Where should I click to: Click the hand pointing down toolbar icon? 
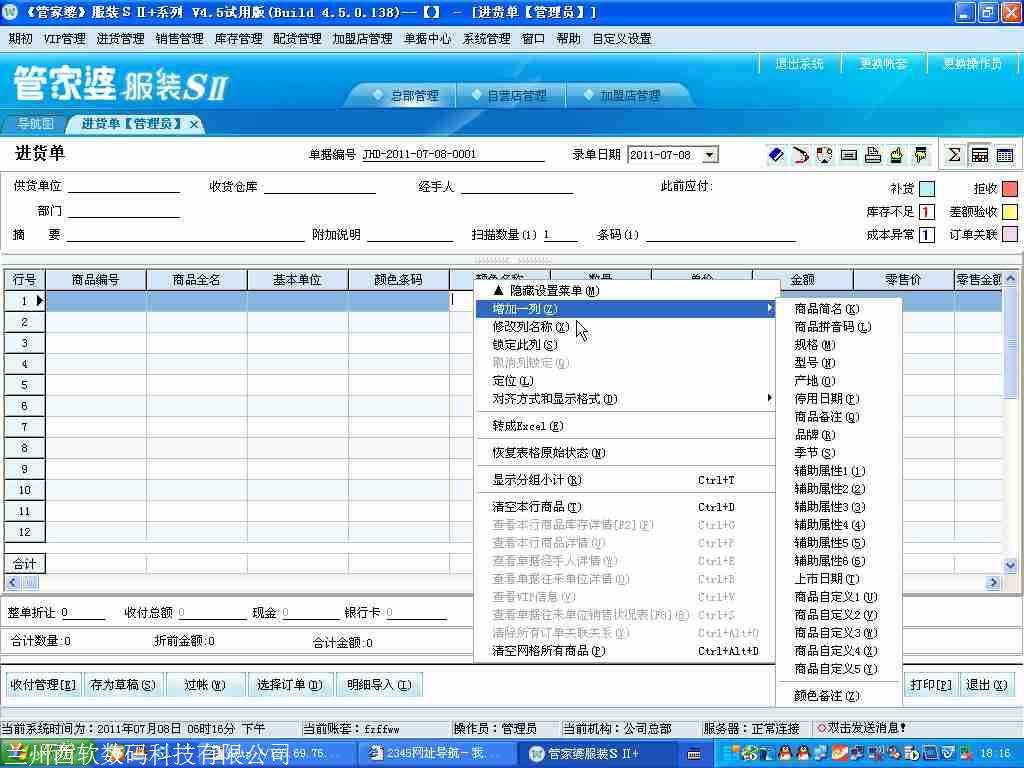(x=921, y=155)
